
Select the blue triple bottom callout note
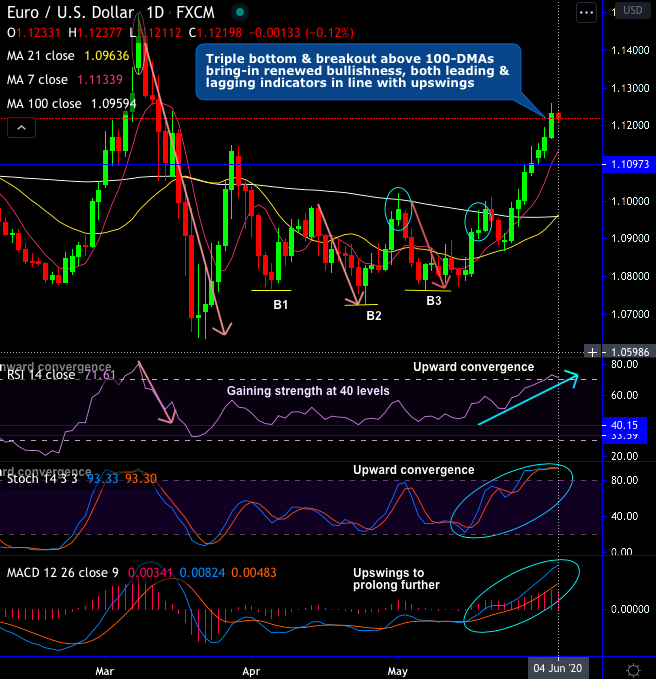[358, 72]
